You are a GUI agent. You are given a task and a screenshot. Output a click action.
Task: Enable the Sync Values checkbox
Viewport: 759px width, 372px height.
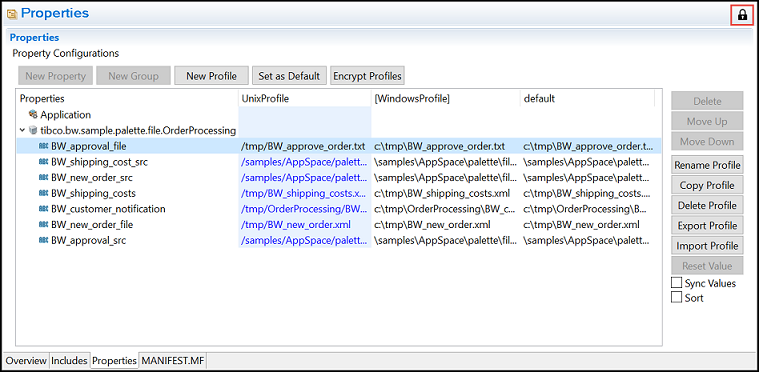[x=676, y=283]
